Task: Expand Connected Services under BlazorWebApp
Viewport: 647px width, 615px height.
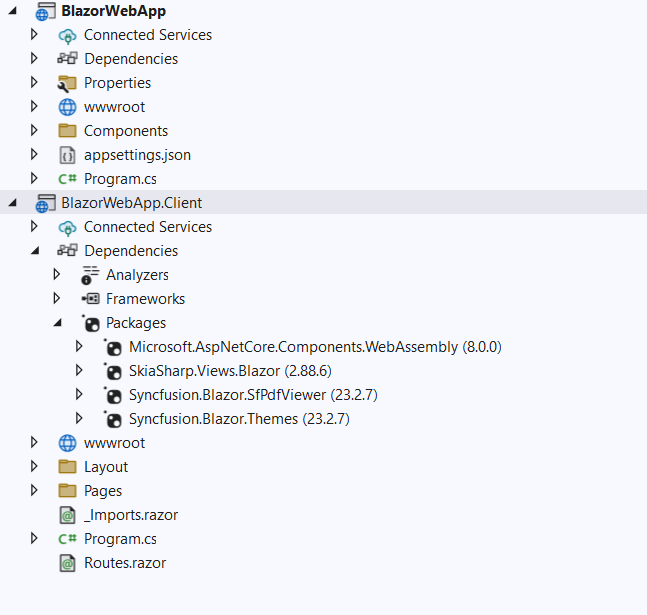Action: [34, 34]
